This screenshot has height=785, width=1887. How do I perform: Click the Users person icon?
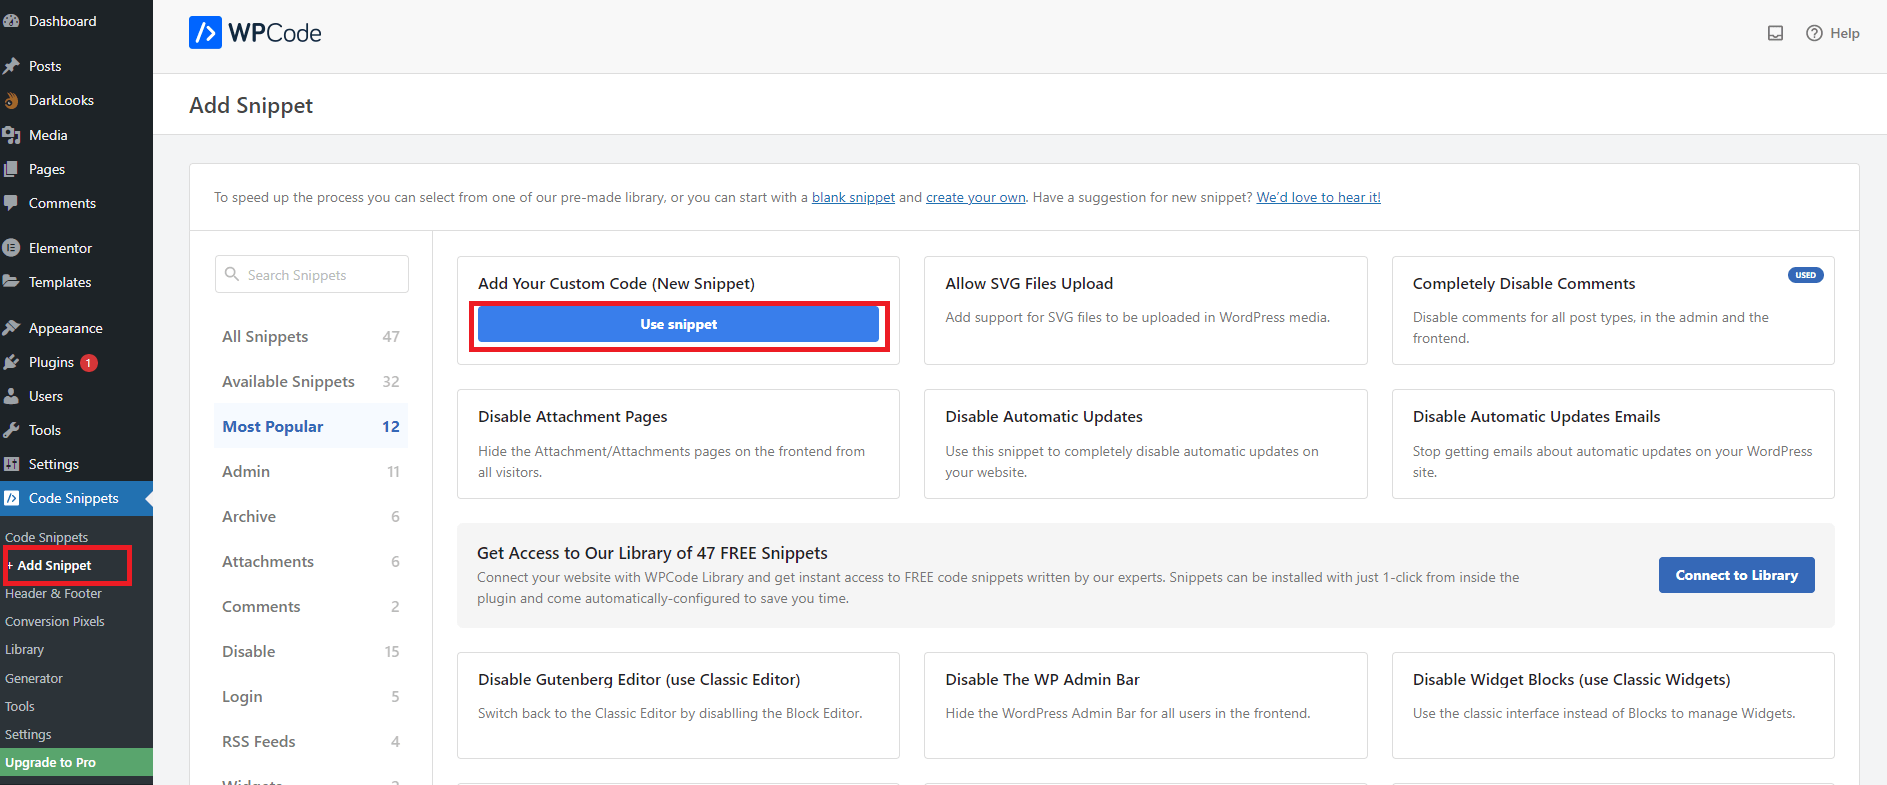11,396
